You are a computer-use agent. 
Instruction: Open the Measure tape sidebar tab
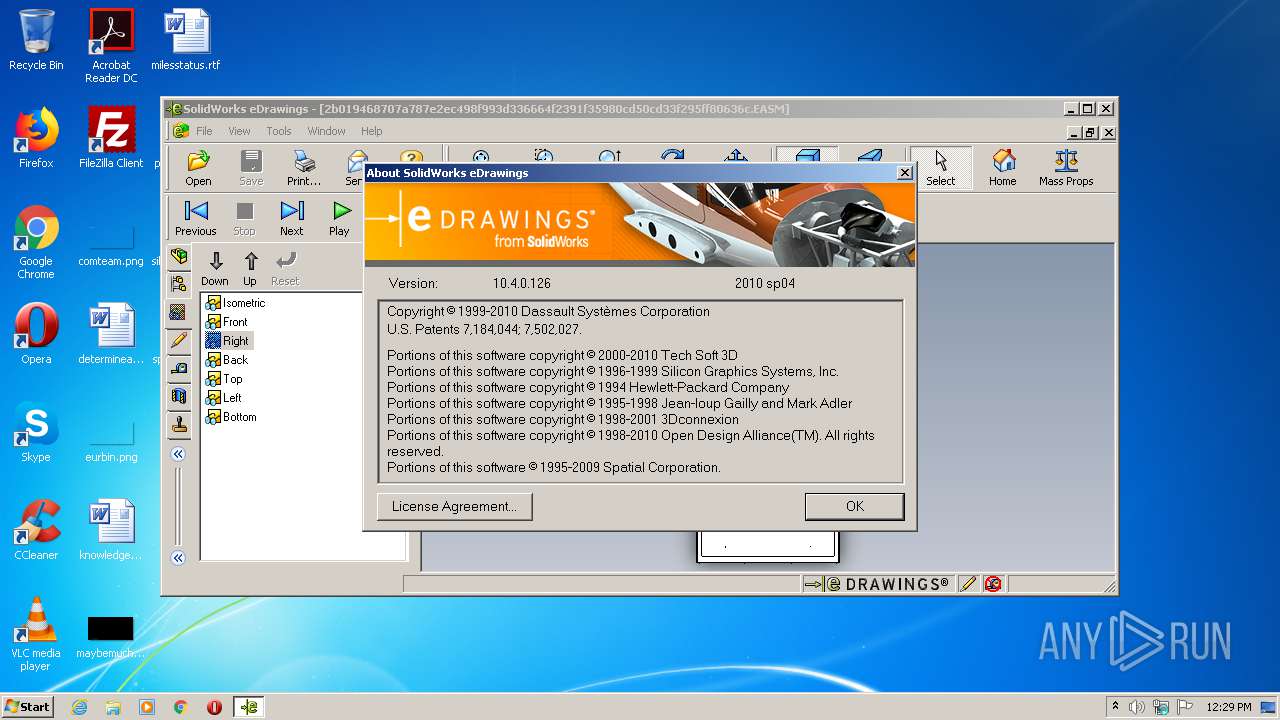point(179,368)
